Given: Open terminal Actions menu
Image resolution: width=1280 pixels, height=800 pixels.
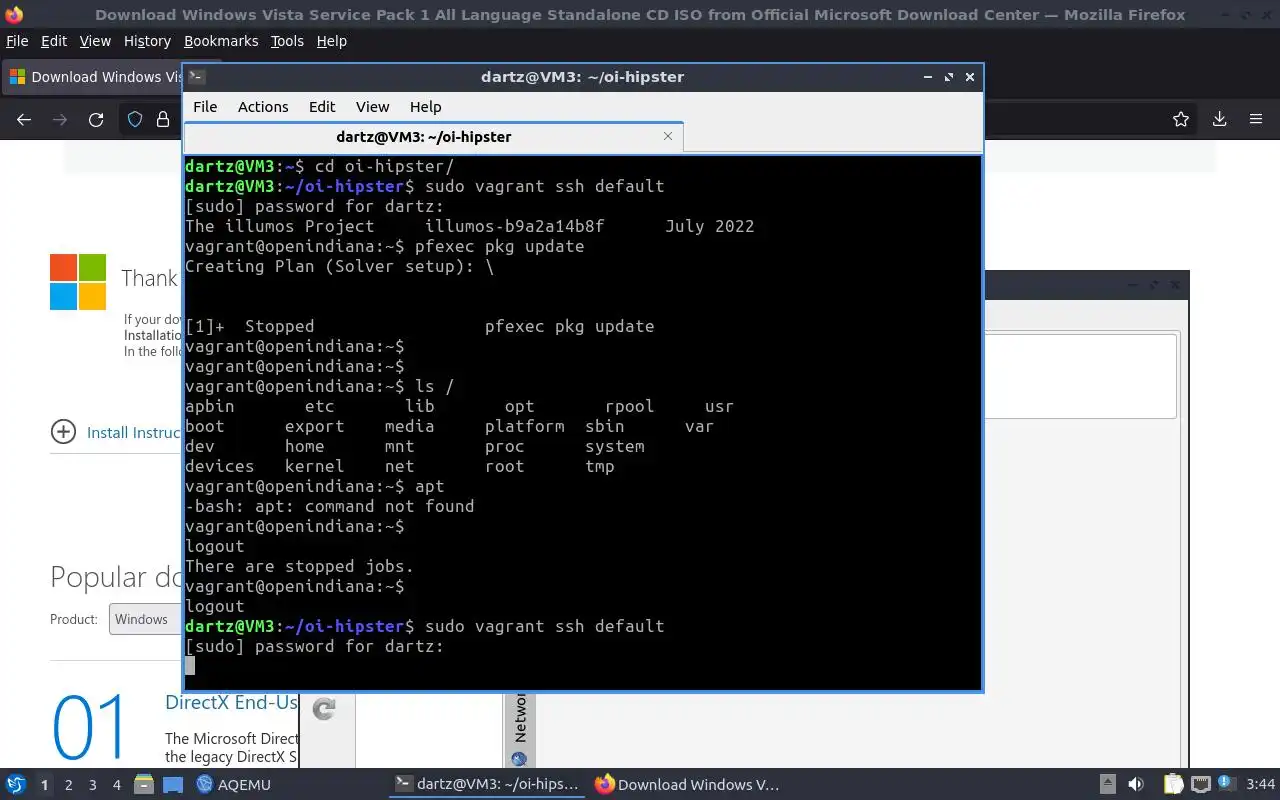Looking at the screenshot, I should pyautogui.click(x=263, y=106).
